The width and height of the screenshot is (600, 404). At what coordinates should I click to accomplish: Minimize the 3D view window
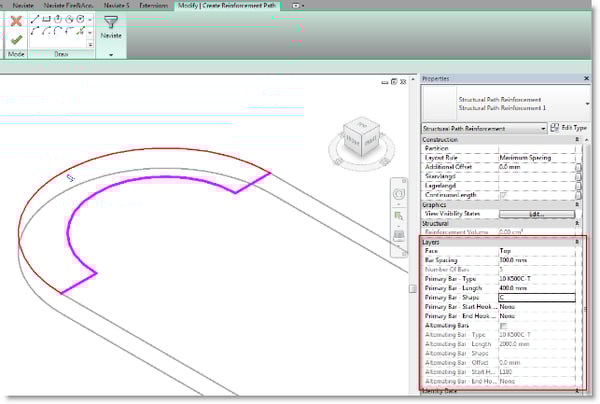click(385, 82)
